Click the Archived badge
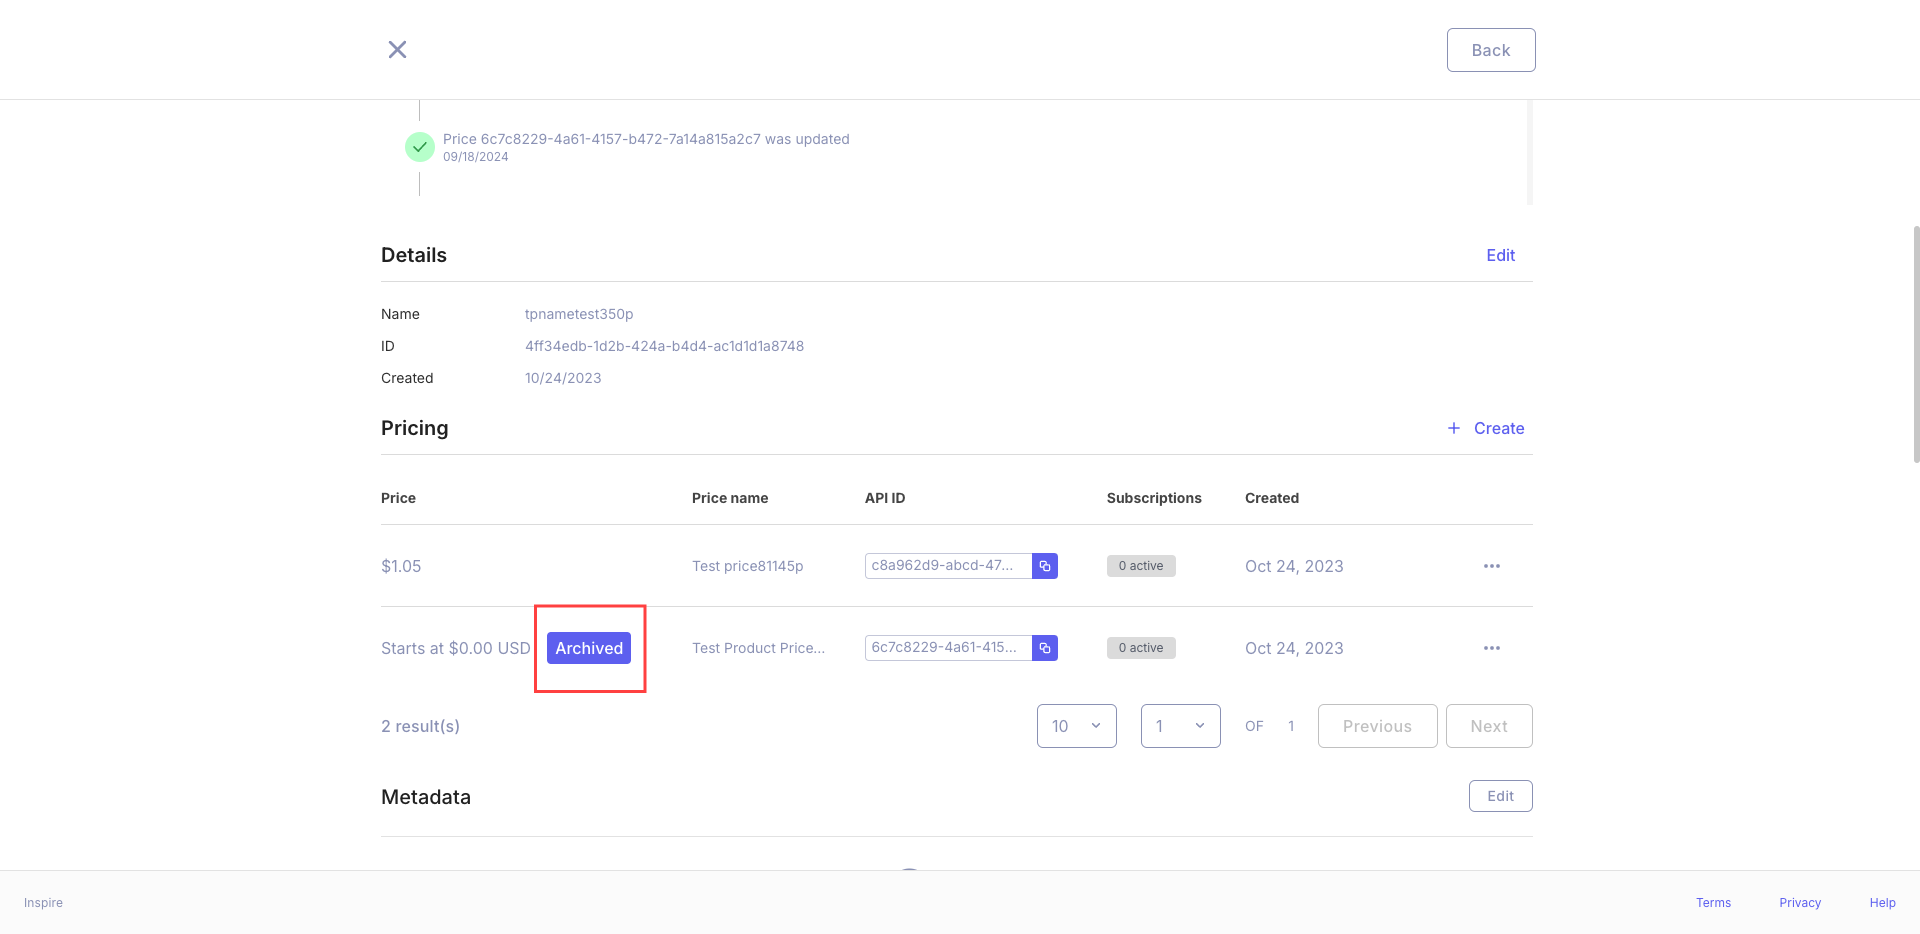Viewport: 1920px width, 934px height. [x=589, y=648]
